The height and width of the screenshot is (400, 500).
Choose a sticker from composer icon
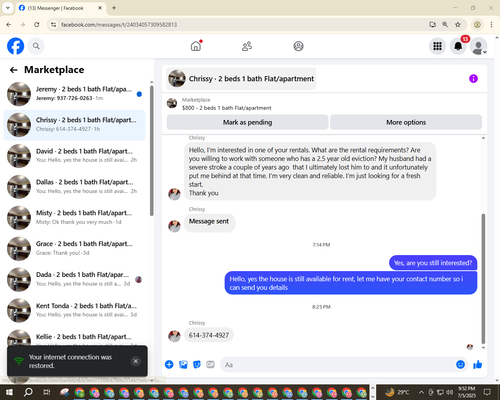click(x=197, y=365)
